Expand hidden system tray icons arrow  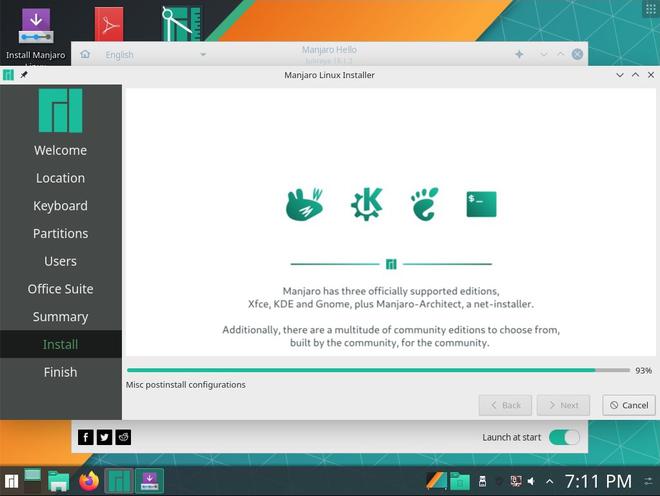coord(550,481)
